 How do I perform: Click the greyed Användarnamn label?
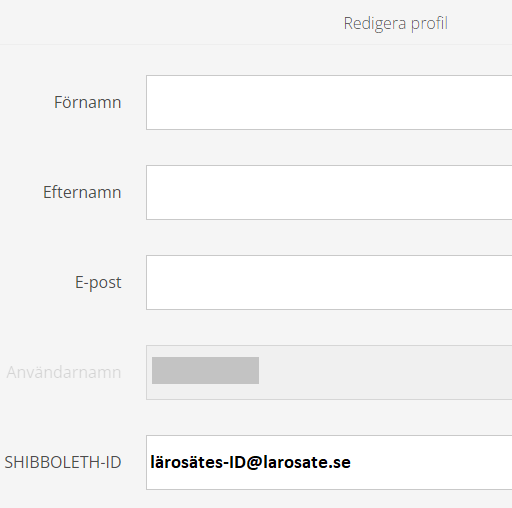[x=64, y=372]
